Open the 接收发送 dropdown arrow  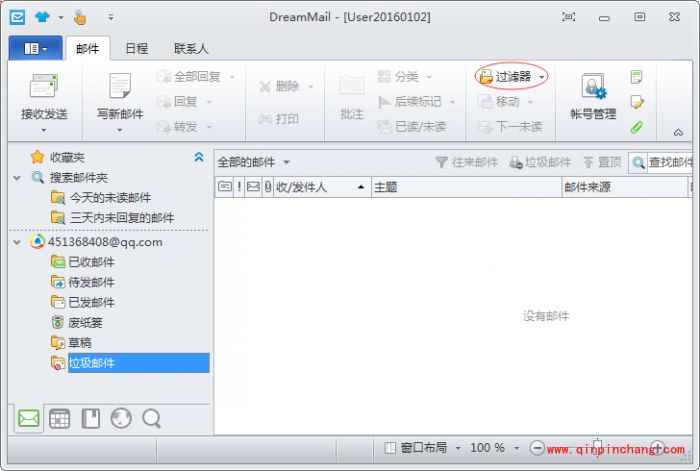44,130
